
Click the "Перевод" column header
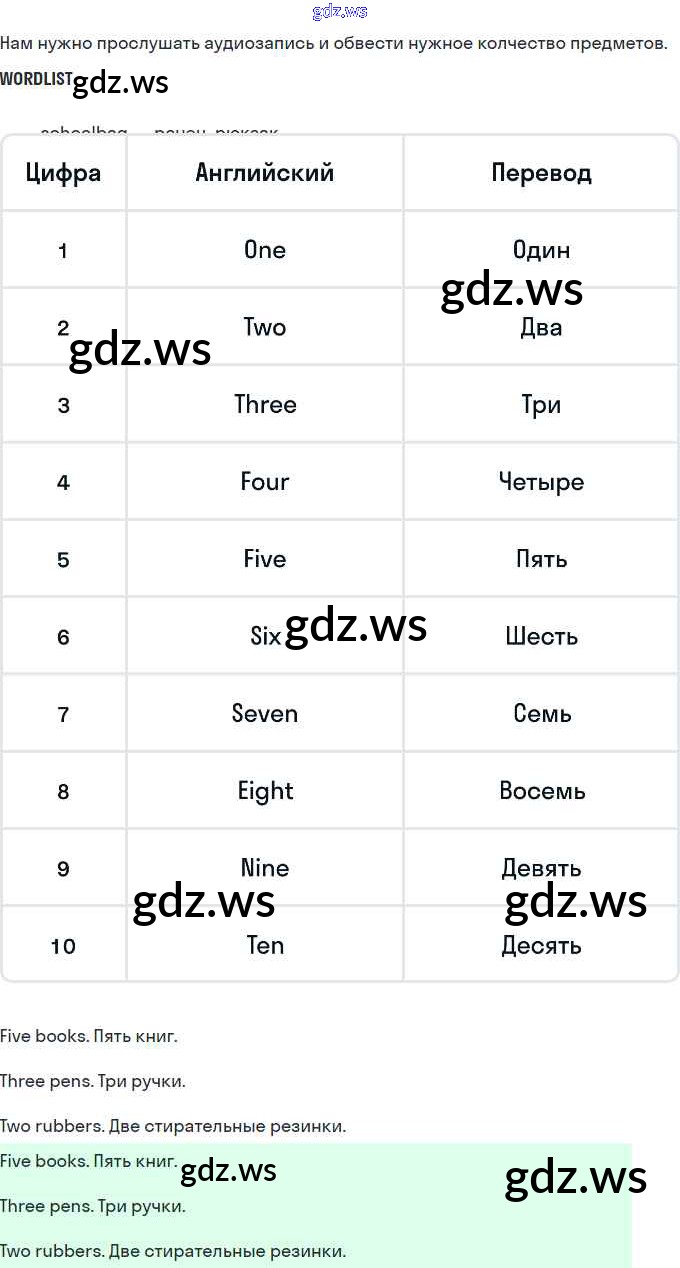541,173
